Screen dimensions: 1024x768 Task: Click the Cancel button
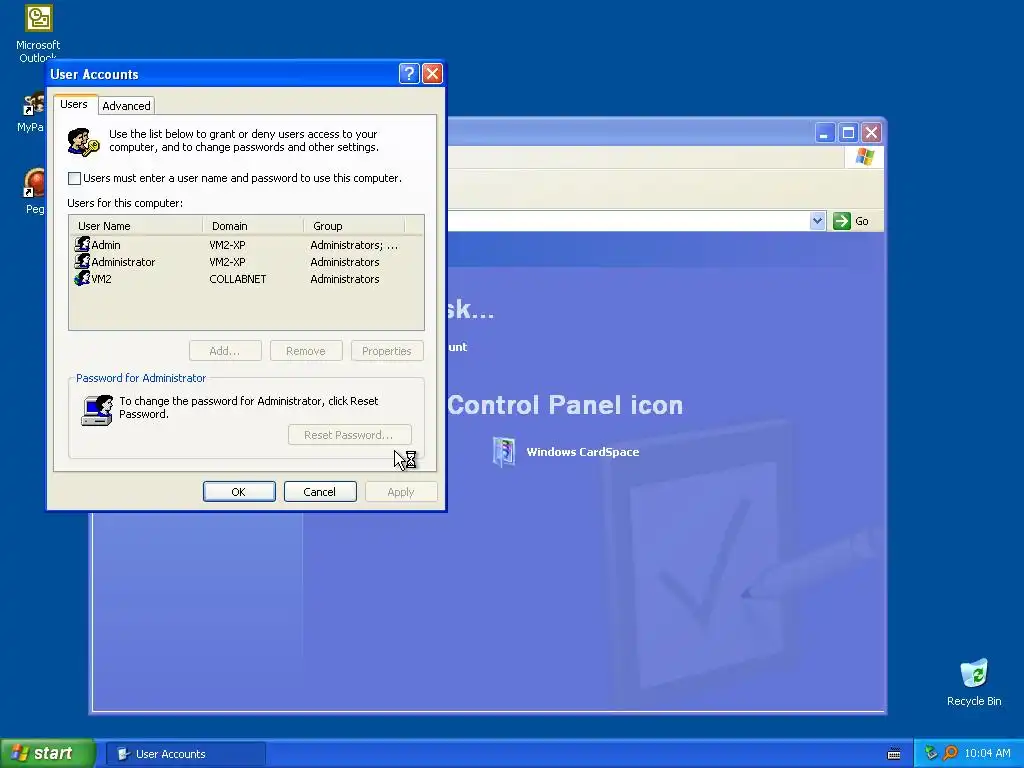click(x=320, y=492)
